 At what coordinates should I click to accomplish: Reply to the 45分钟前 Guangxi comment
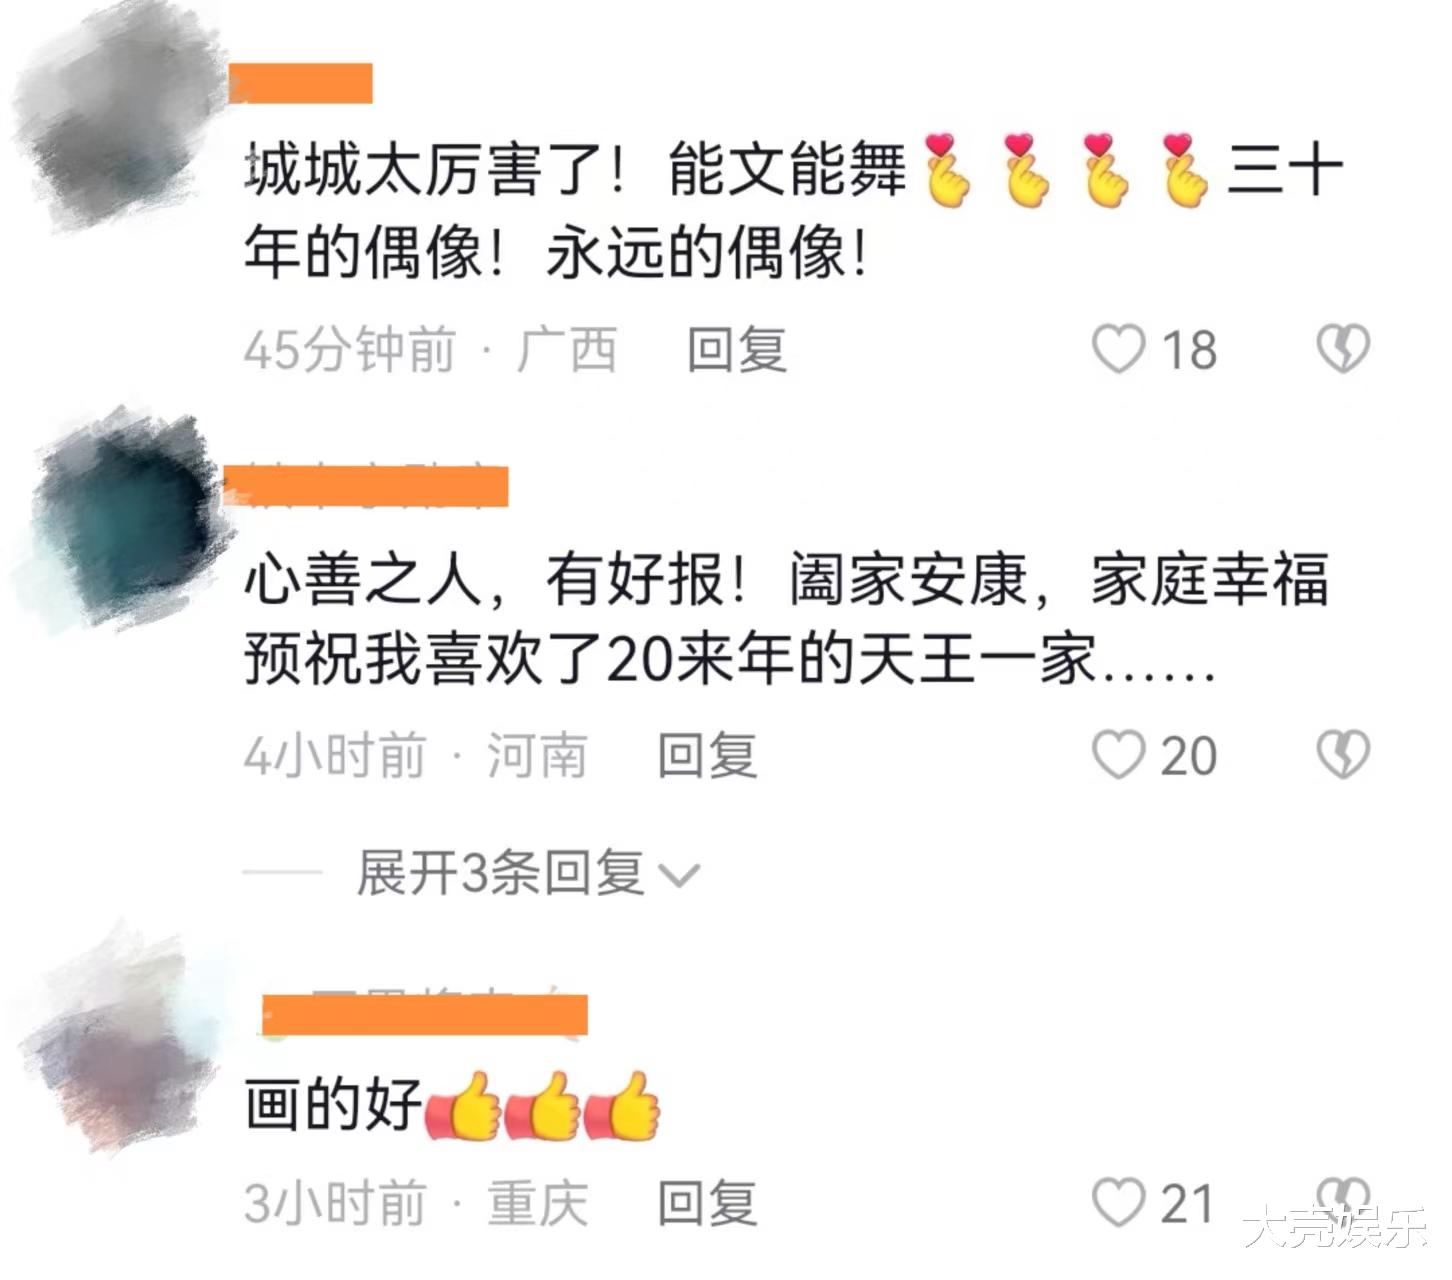[737, 350]
